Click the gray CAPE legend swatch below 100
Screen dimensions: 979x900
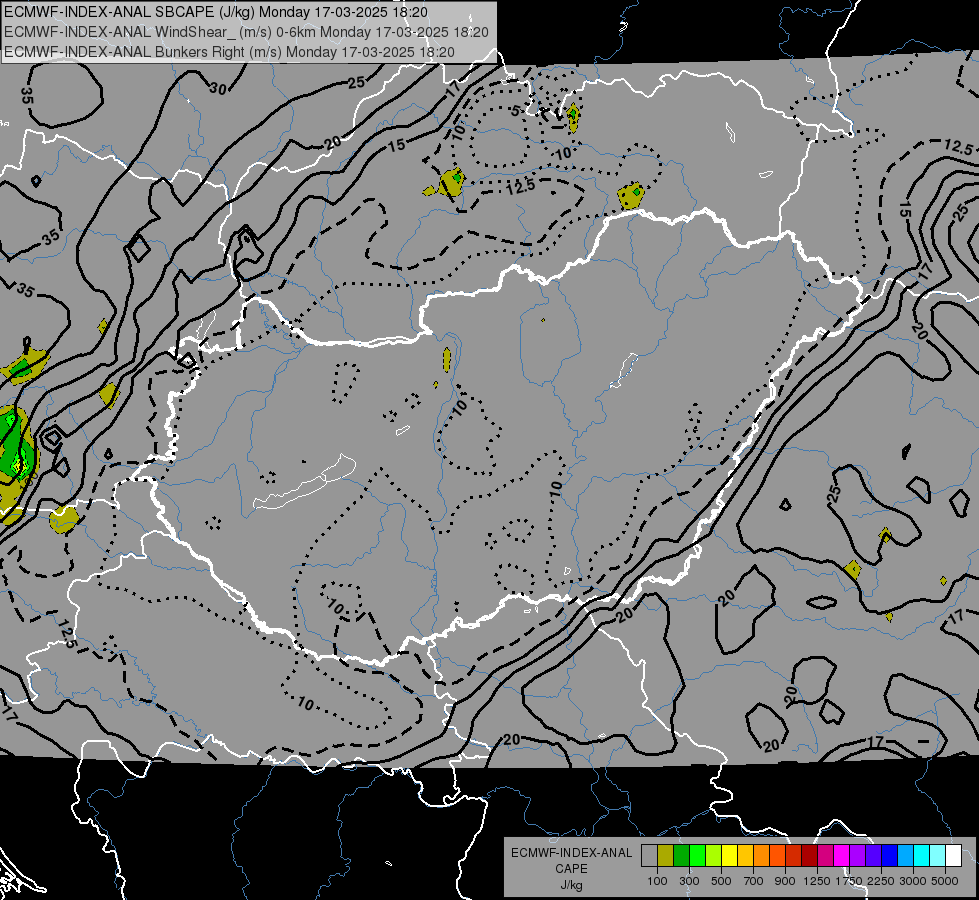click(x=649, y=856)
